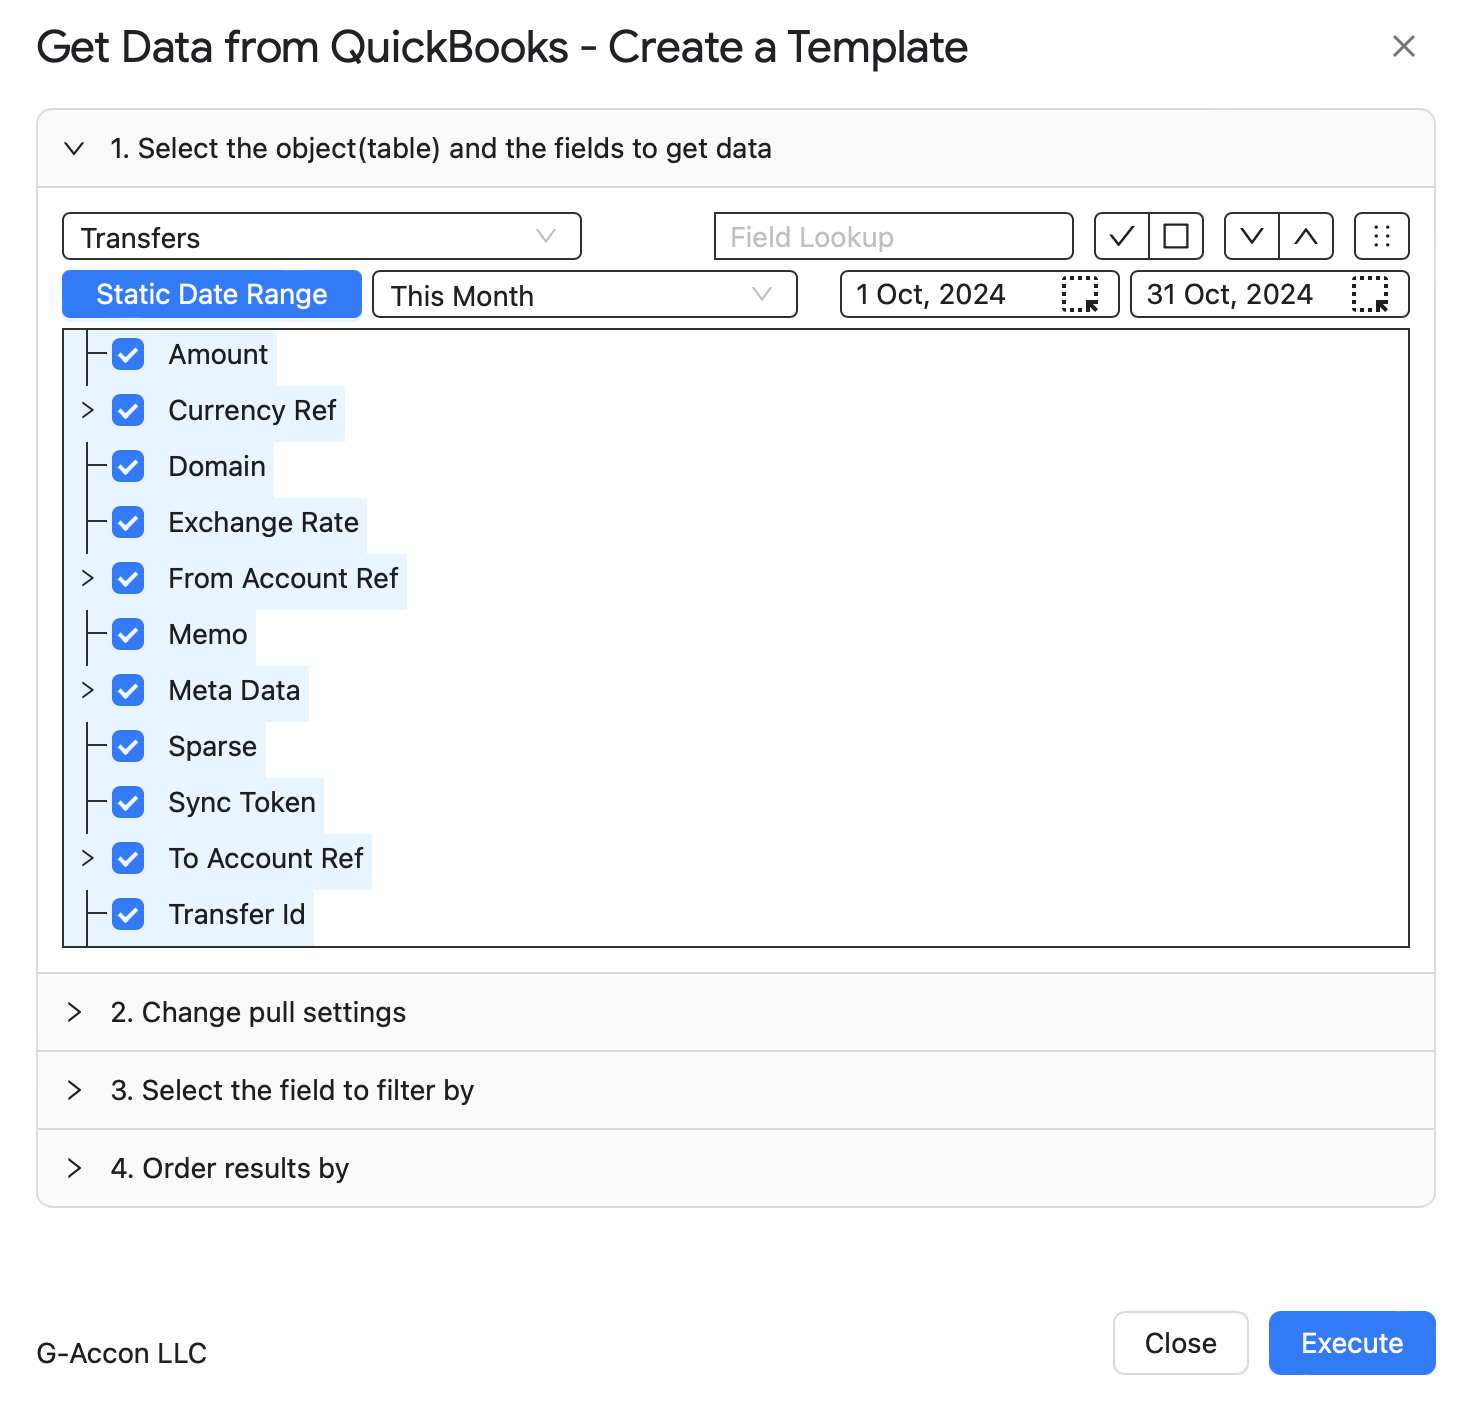Toggle the Sync Token checkbox
This screenshot has height=1406, width=1472.
click(128, 802)
